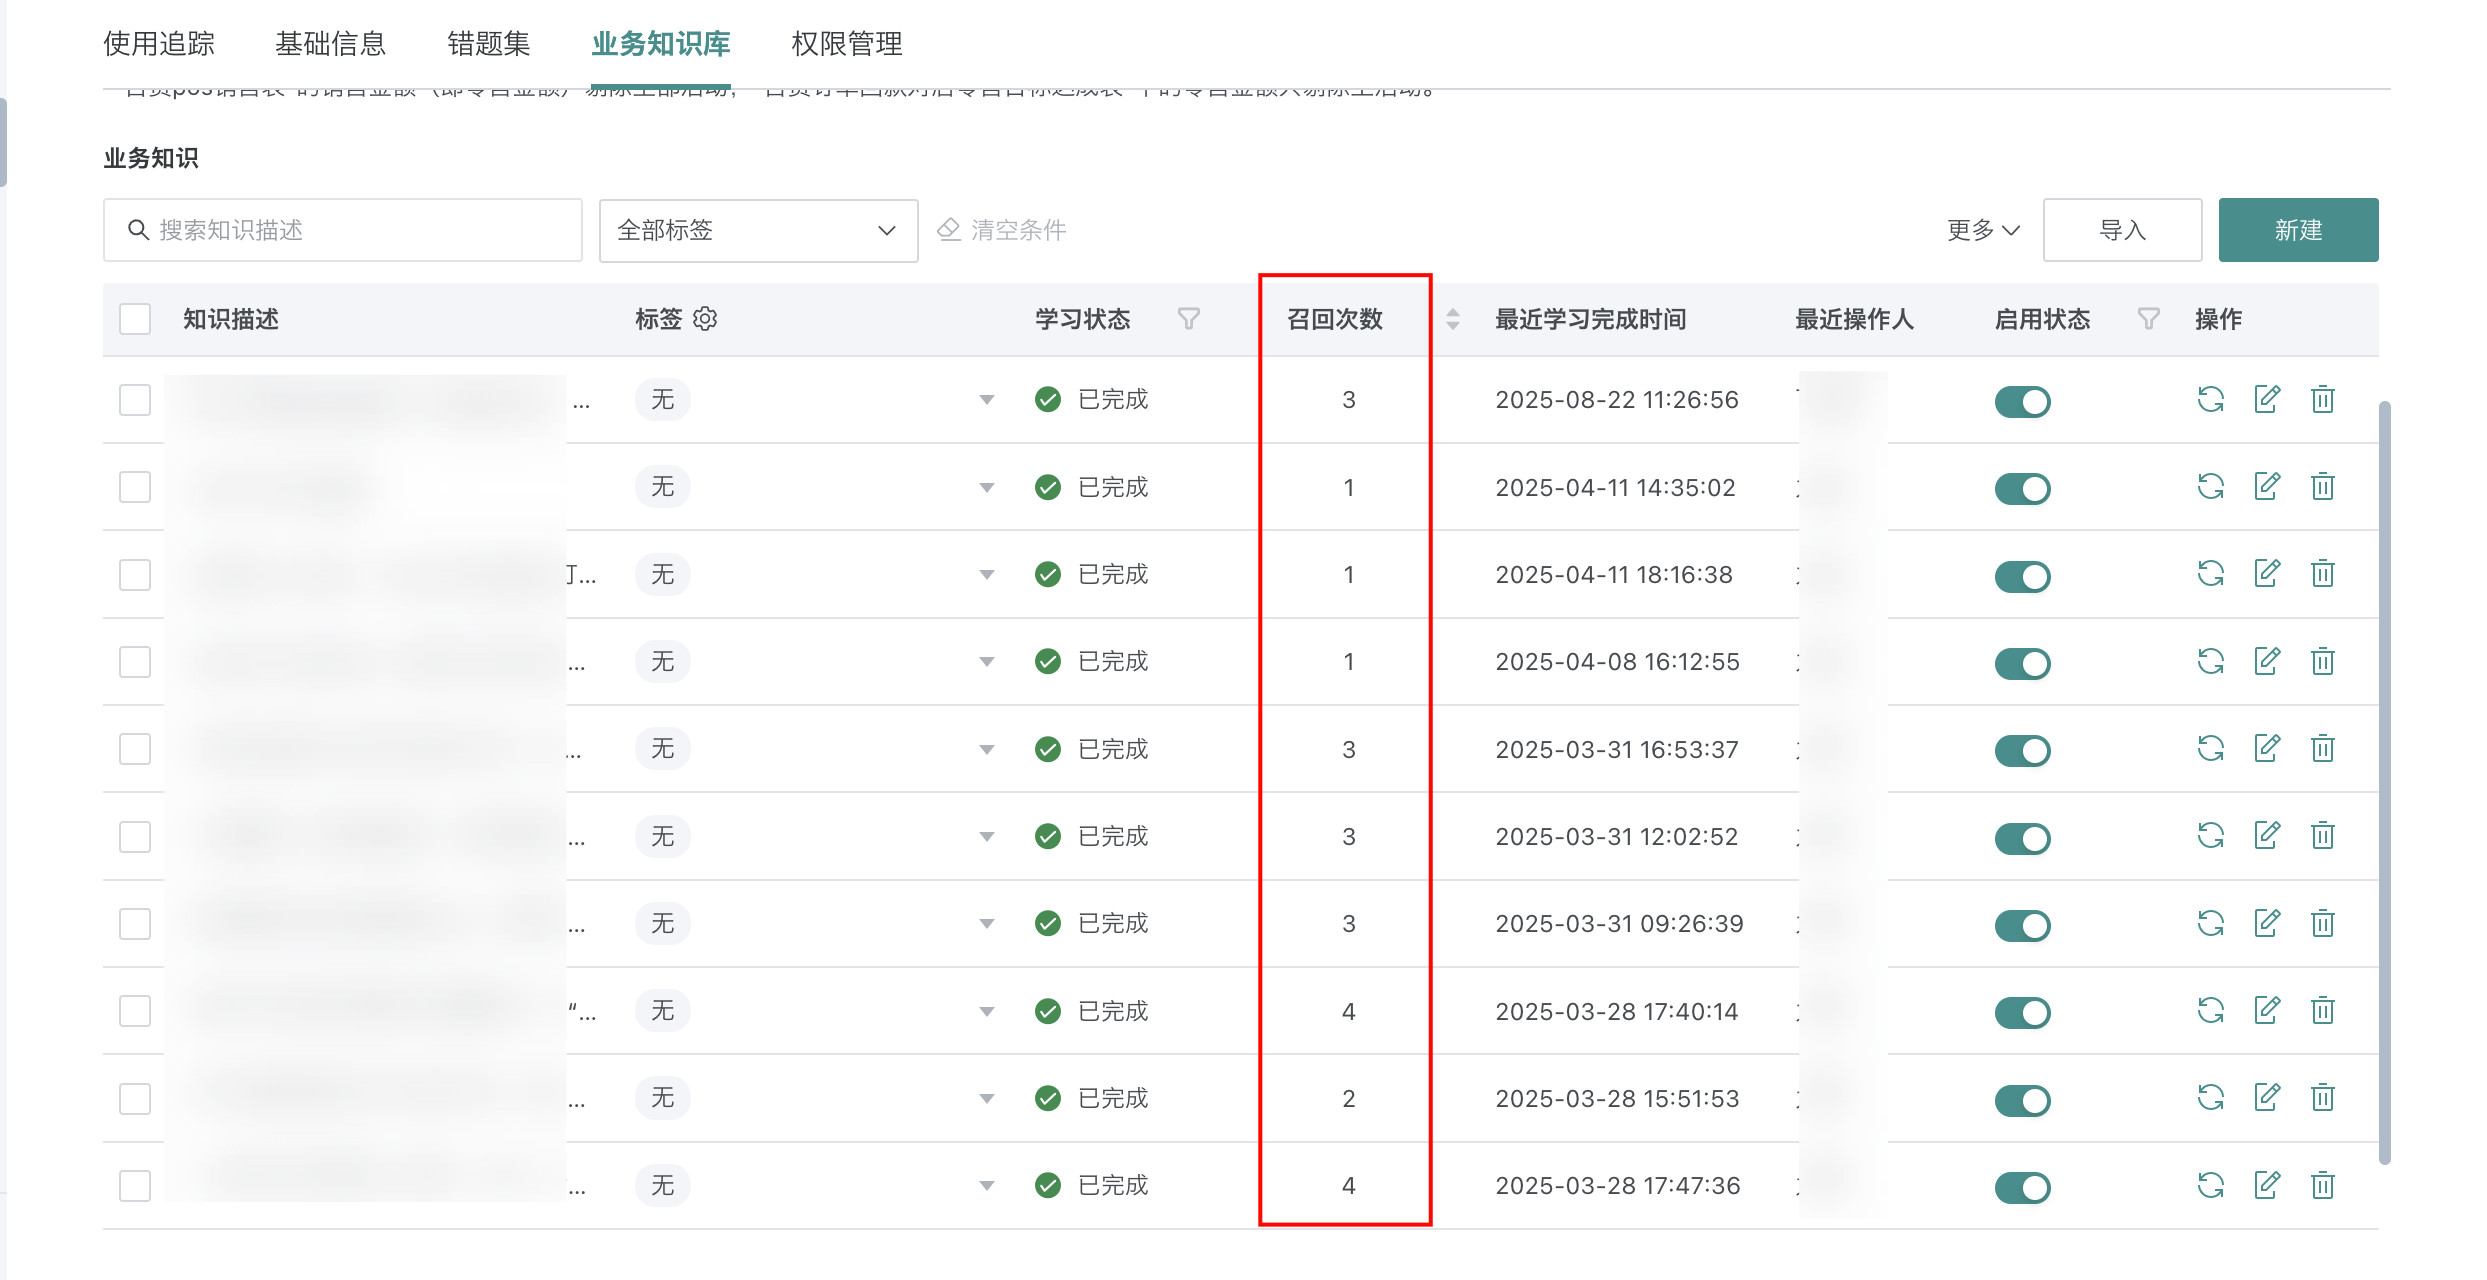Edit the row dated 2025-04-11 14:35:02
Viewport: 2487px width, 1280px height.
point(2267,487)
